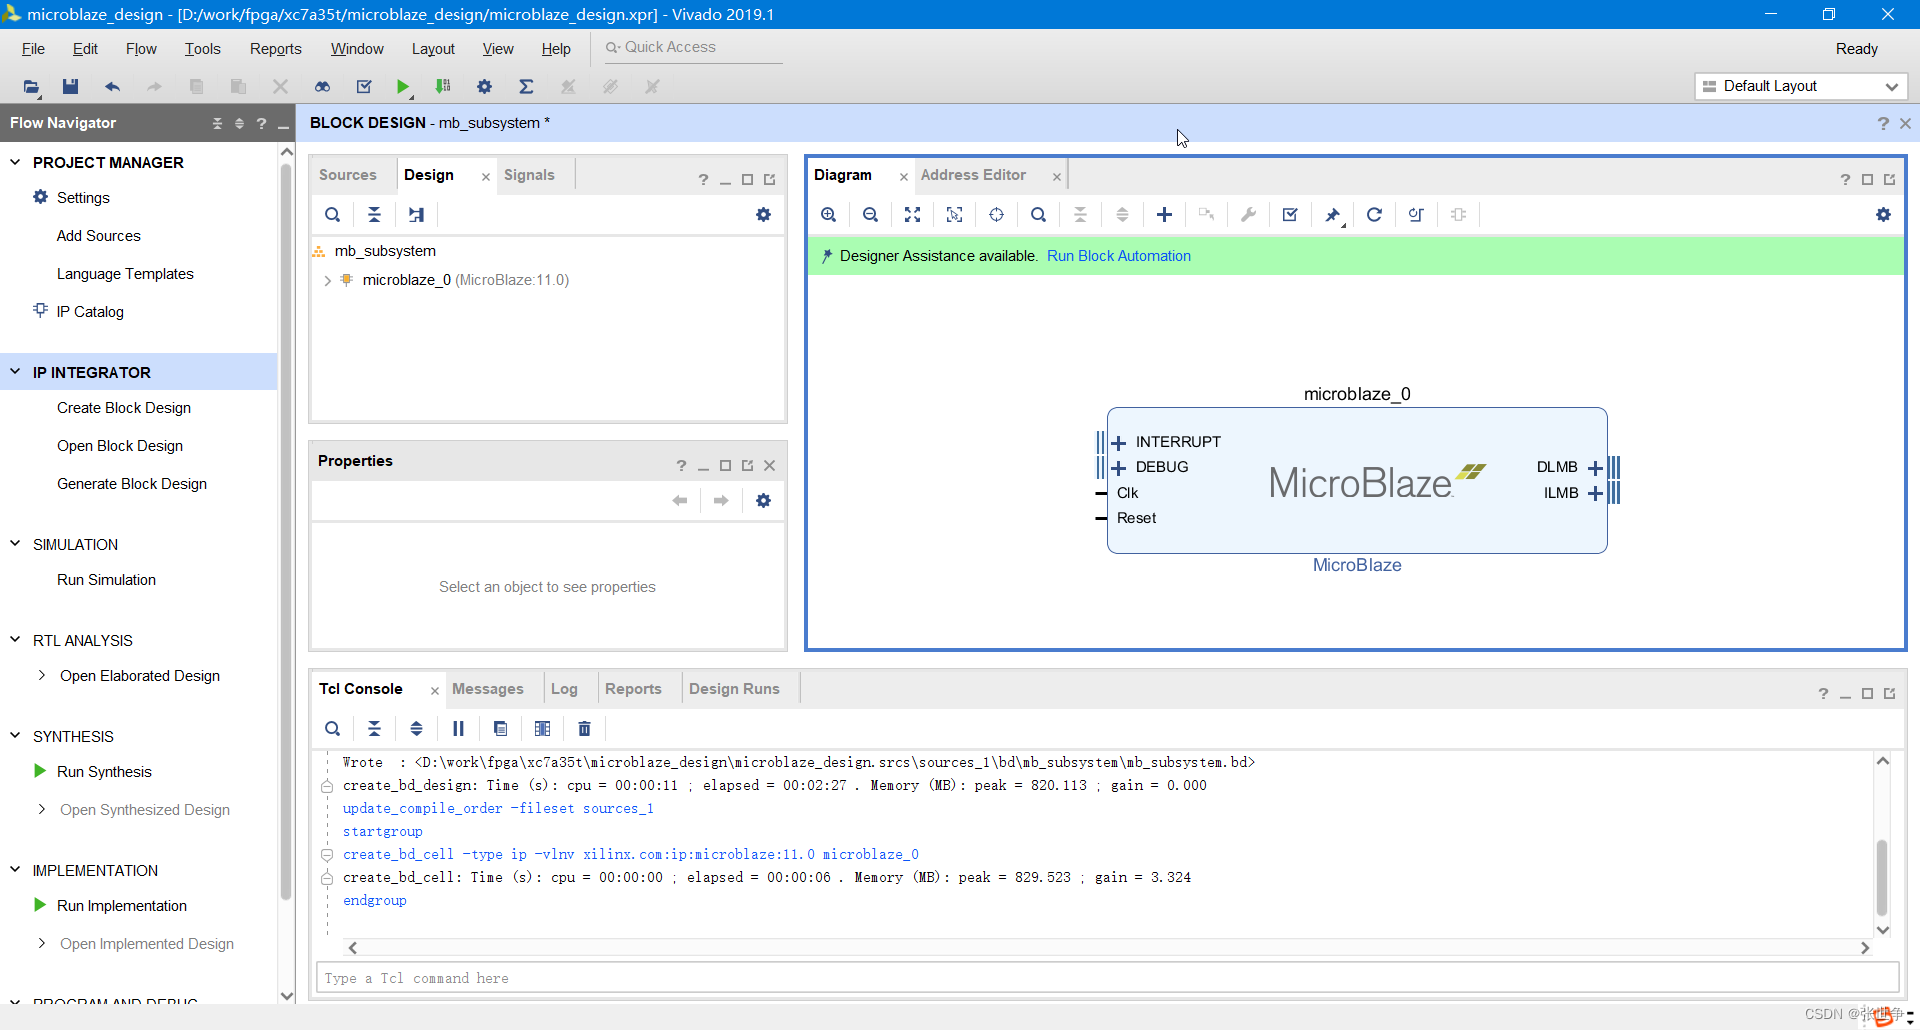Click Create Block Design
The width and height of the screenshot is (1920, 1030).
[124, 408]
